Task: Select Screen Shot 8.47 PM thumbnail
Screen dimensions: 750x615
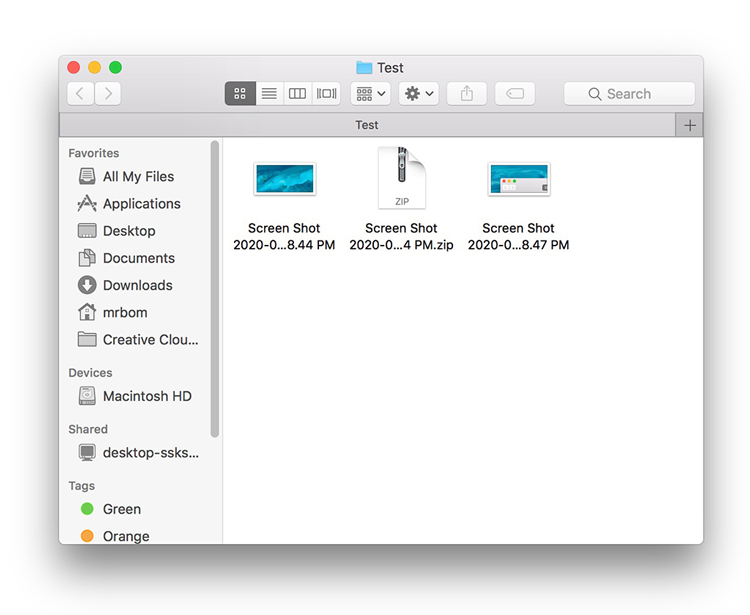Action: [519, 179]
